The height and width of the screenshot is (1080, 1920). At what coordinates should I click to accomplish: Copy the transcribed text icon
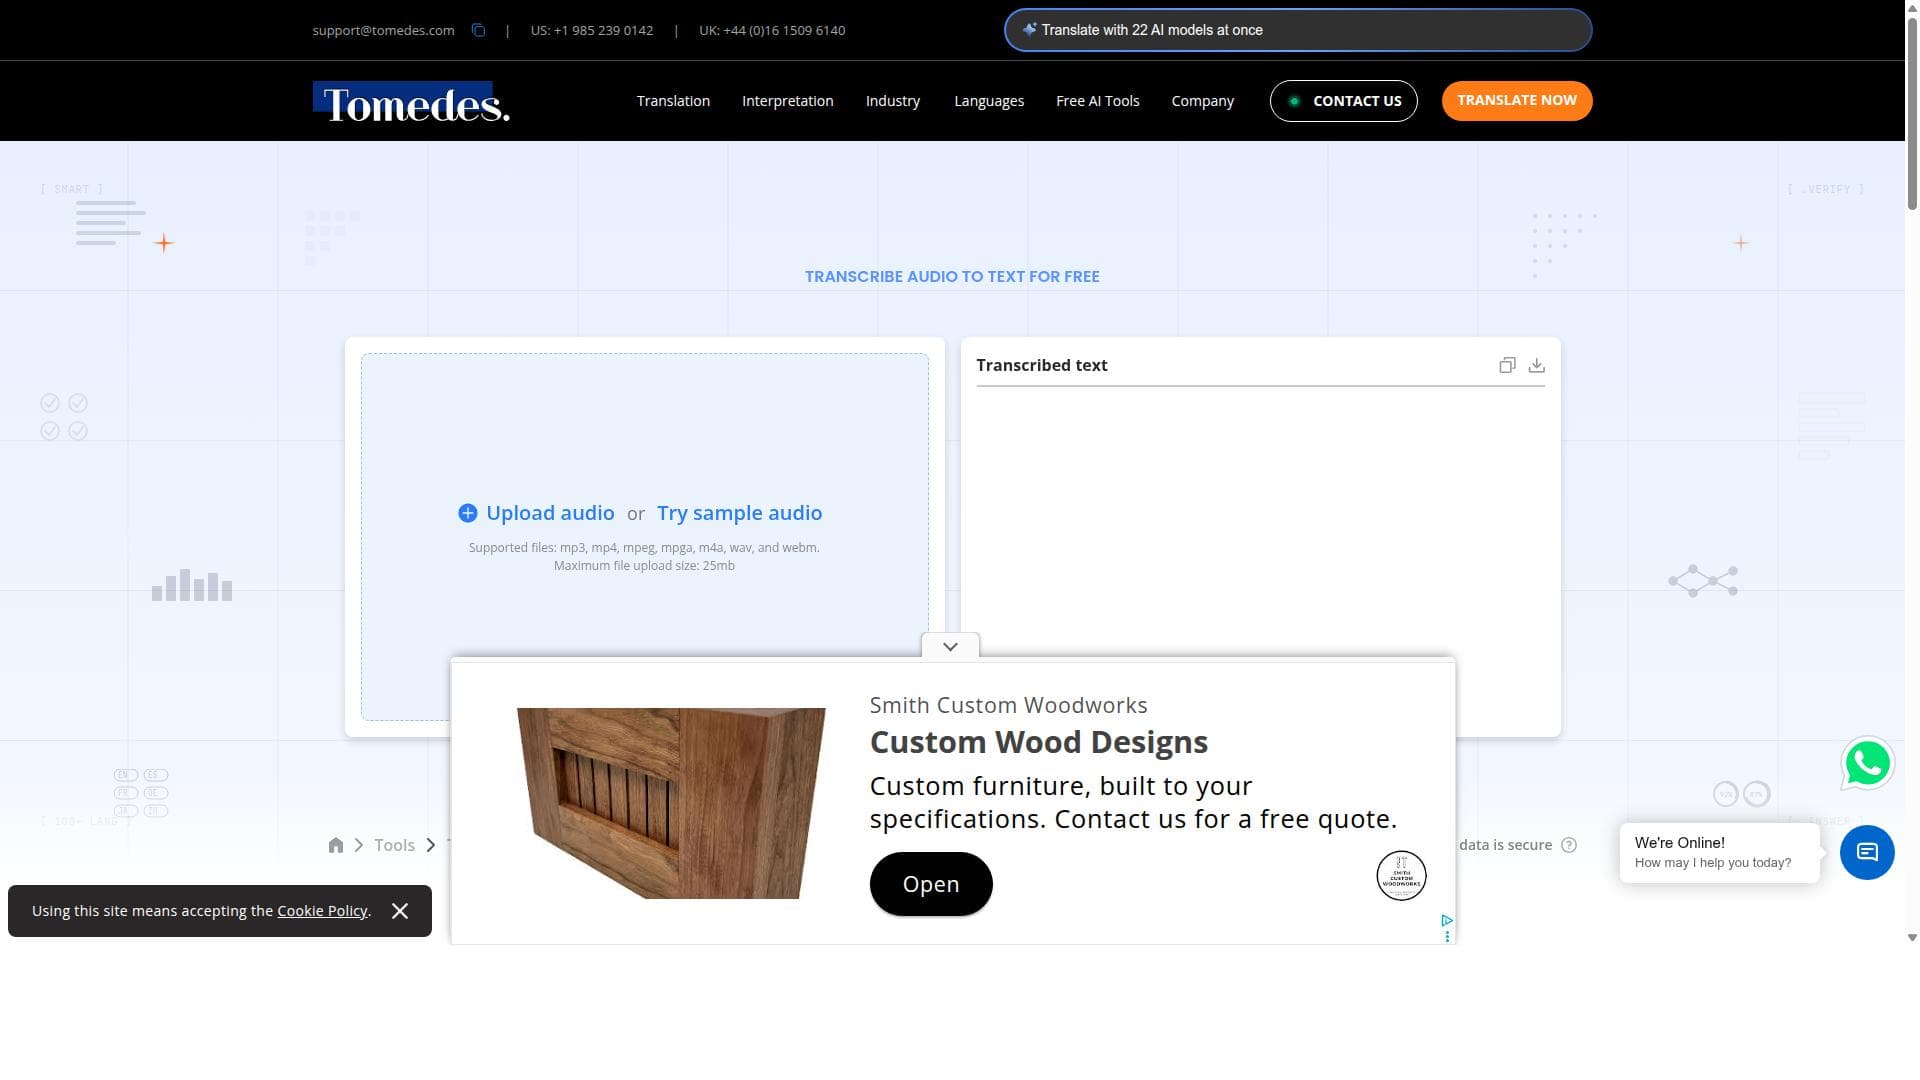click(1507, 365)
